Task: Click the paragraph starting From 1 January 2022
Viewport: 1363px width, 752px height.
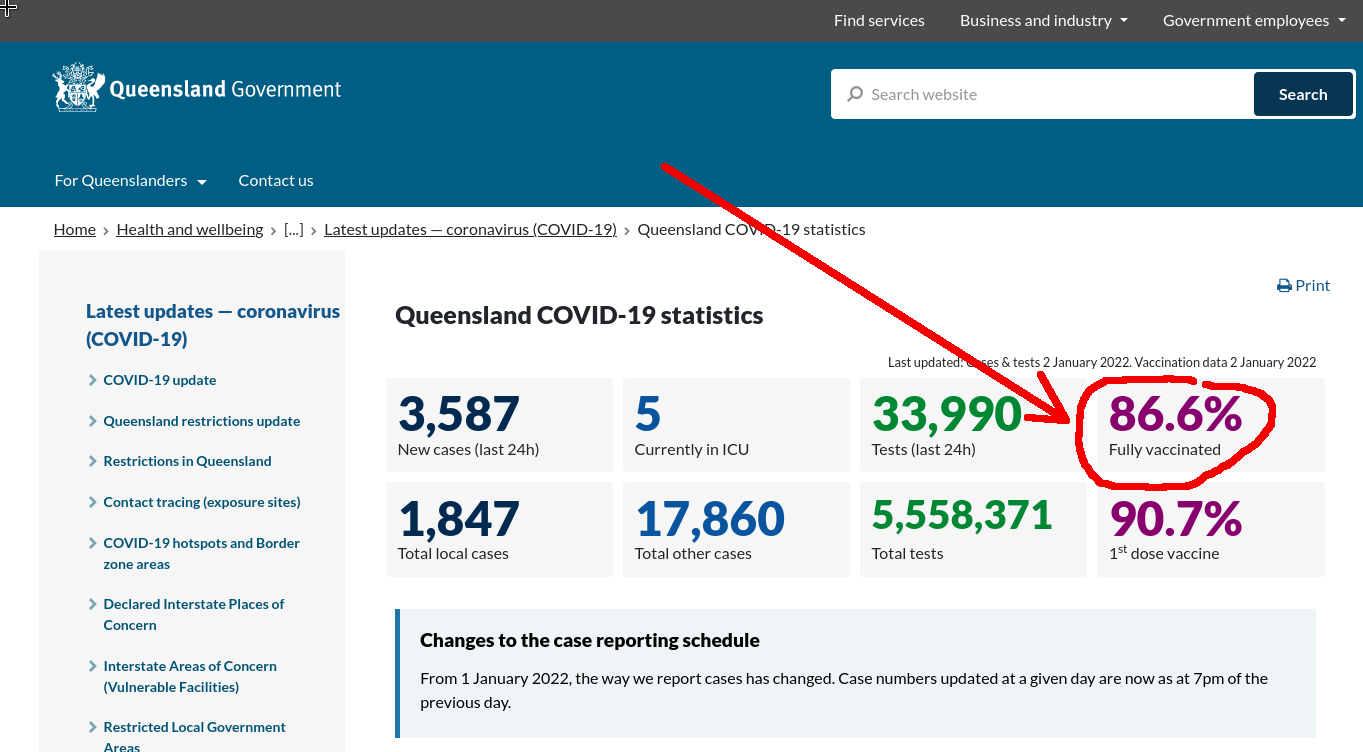Action: tap(844, 690)
